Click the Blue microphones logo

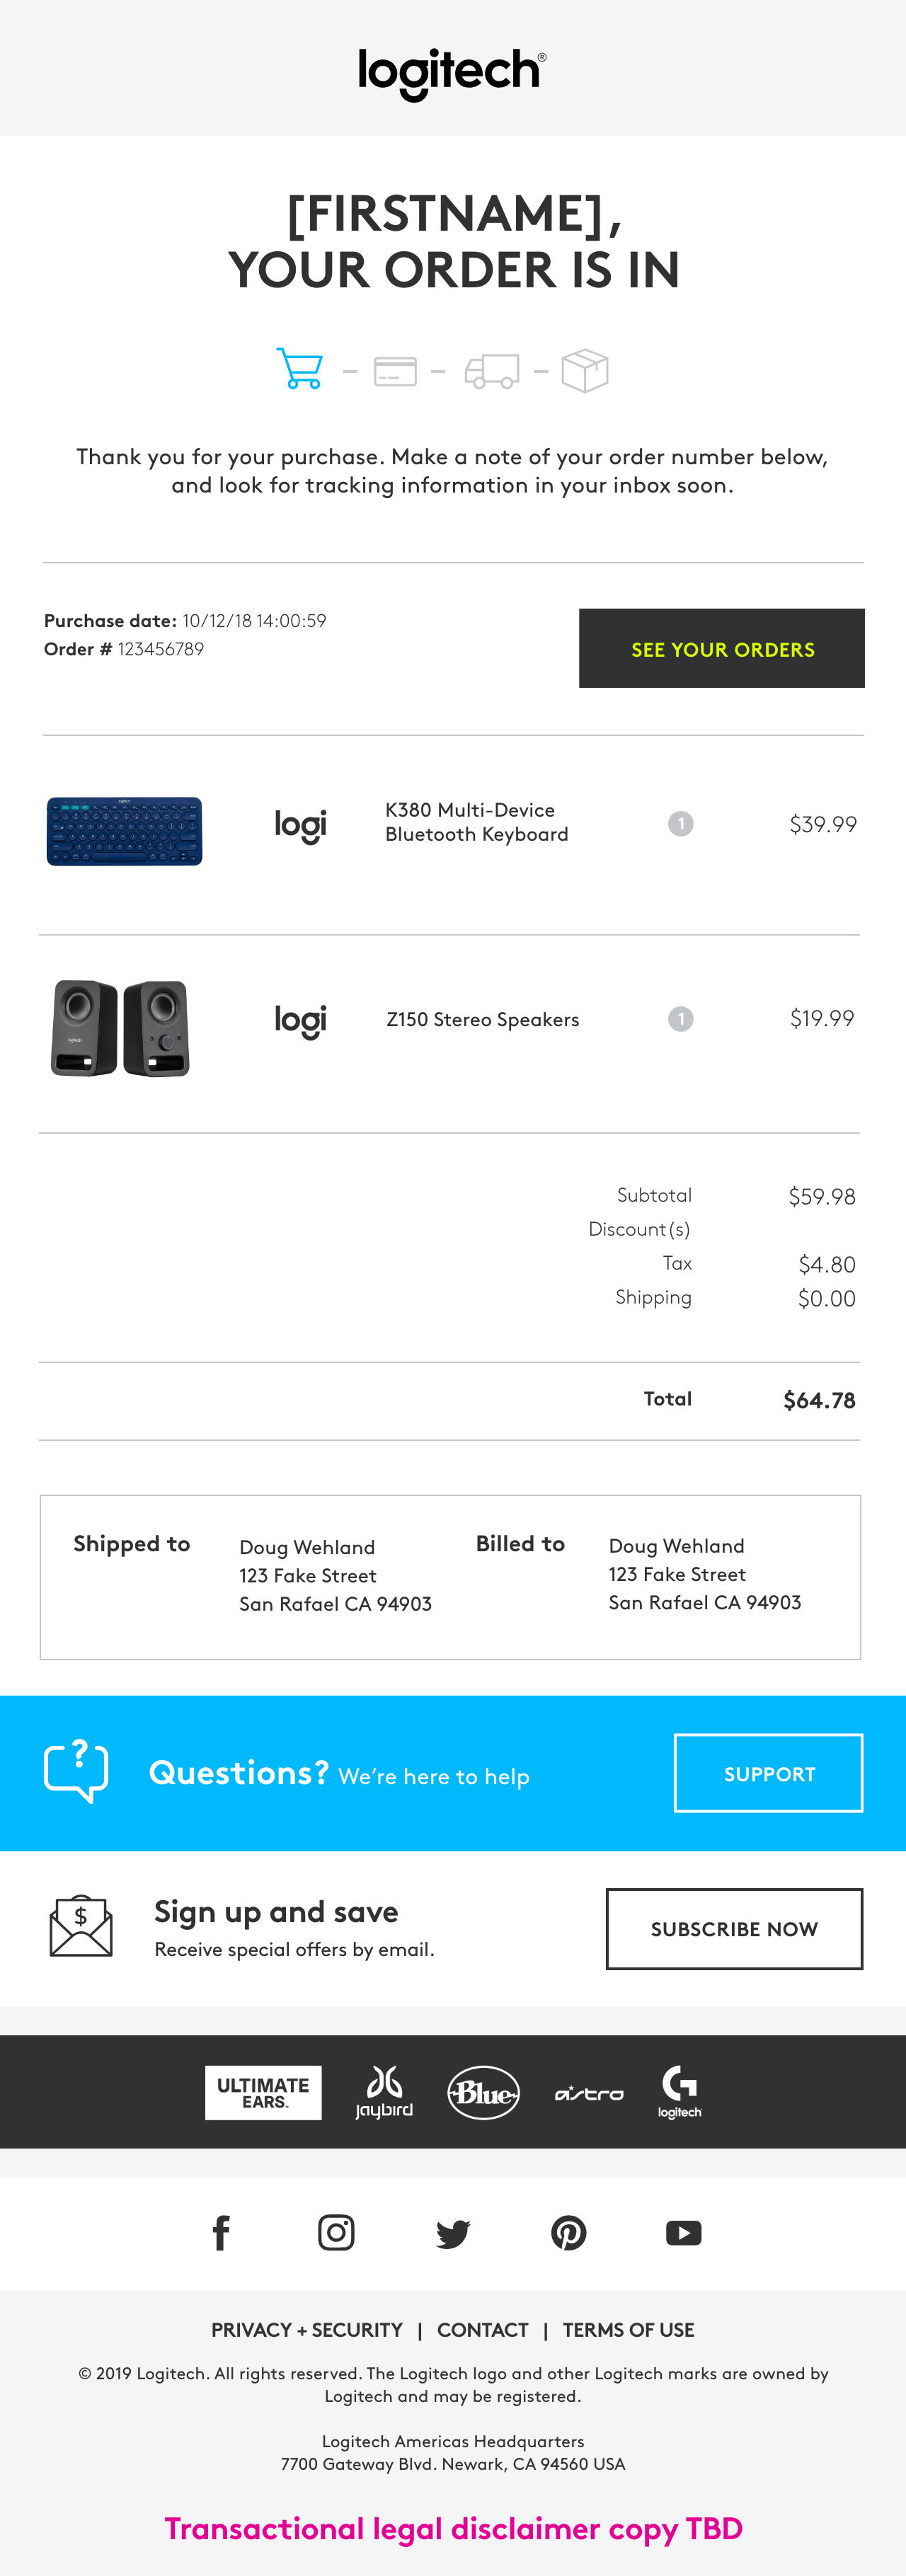tap(484, 2093)
